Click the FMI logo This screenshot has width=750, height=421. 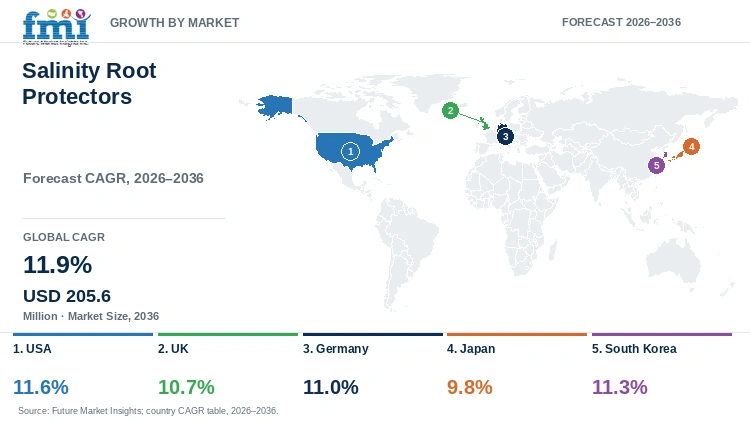tap(56, 27)
